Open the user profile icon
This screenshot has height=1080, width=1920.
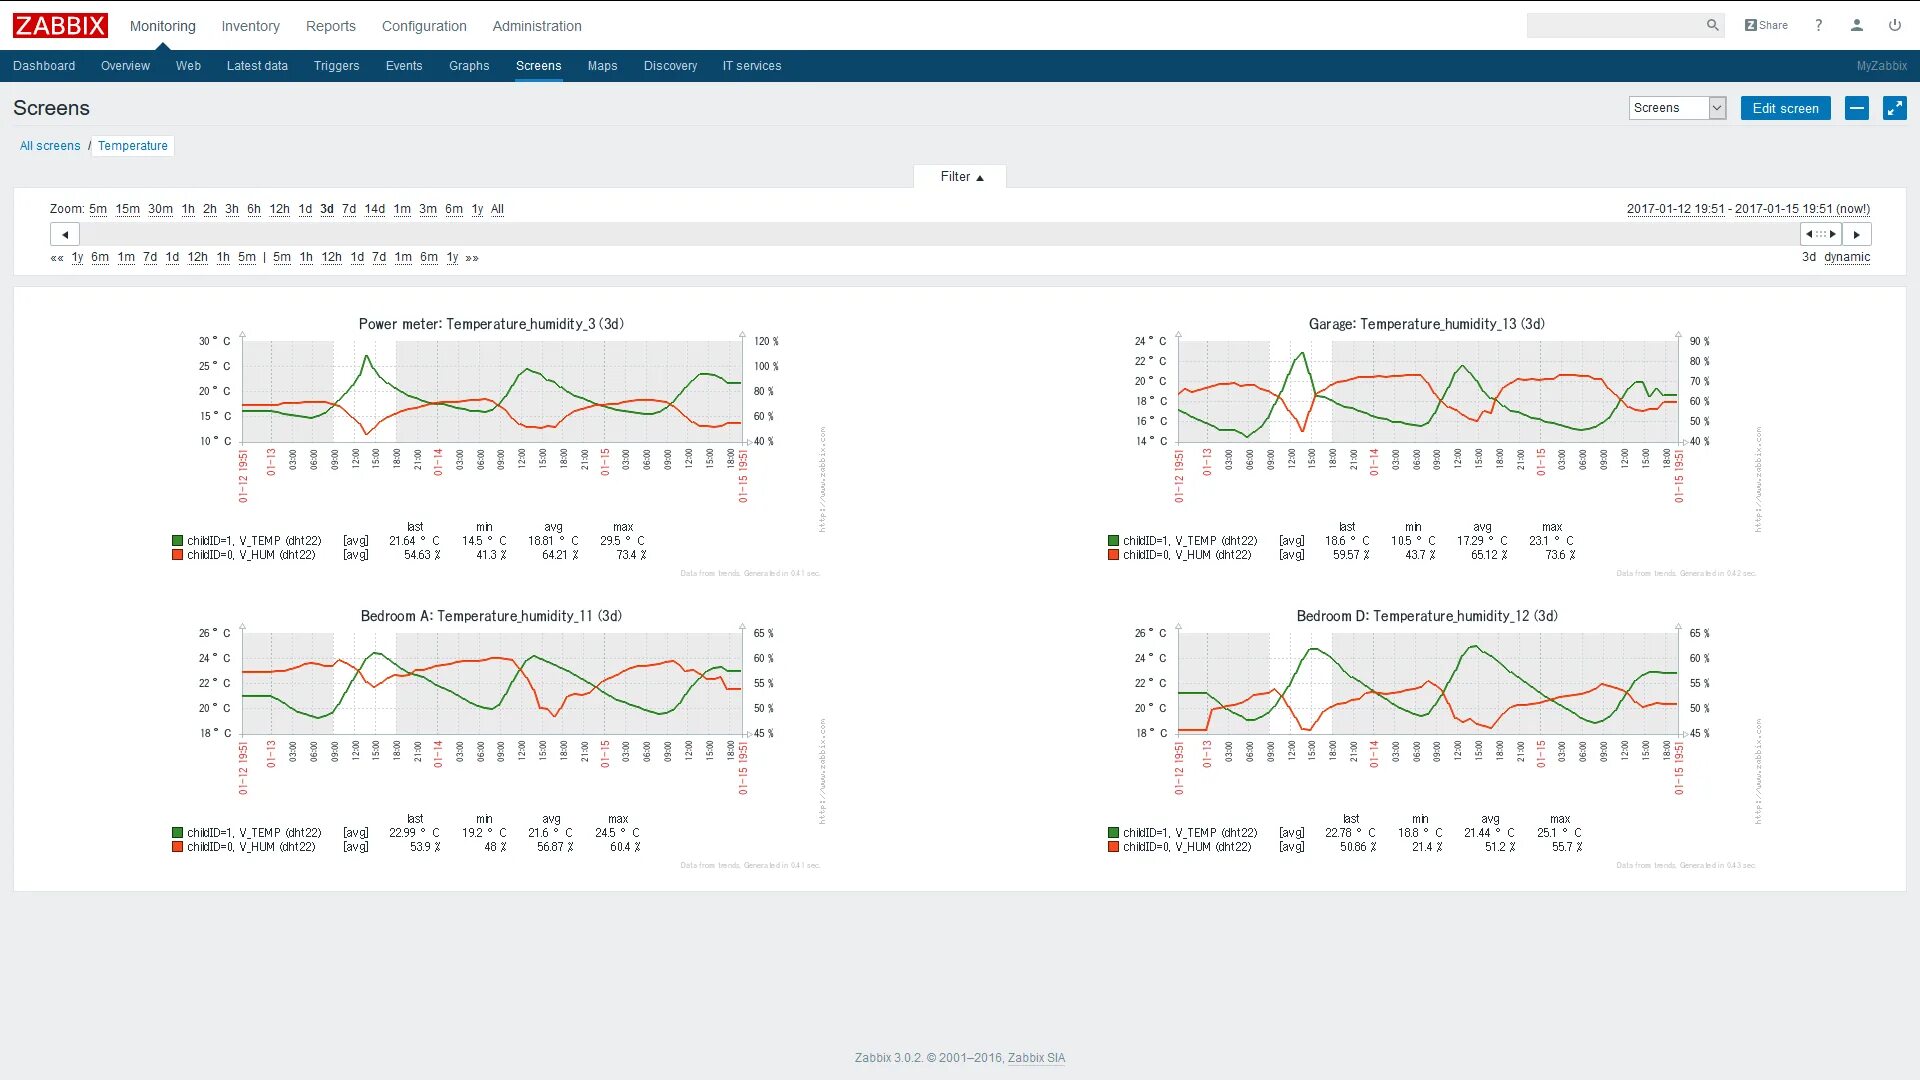tap(1856, 25)
